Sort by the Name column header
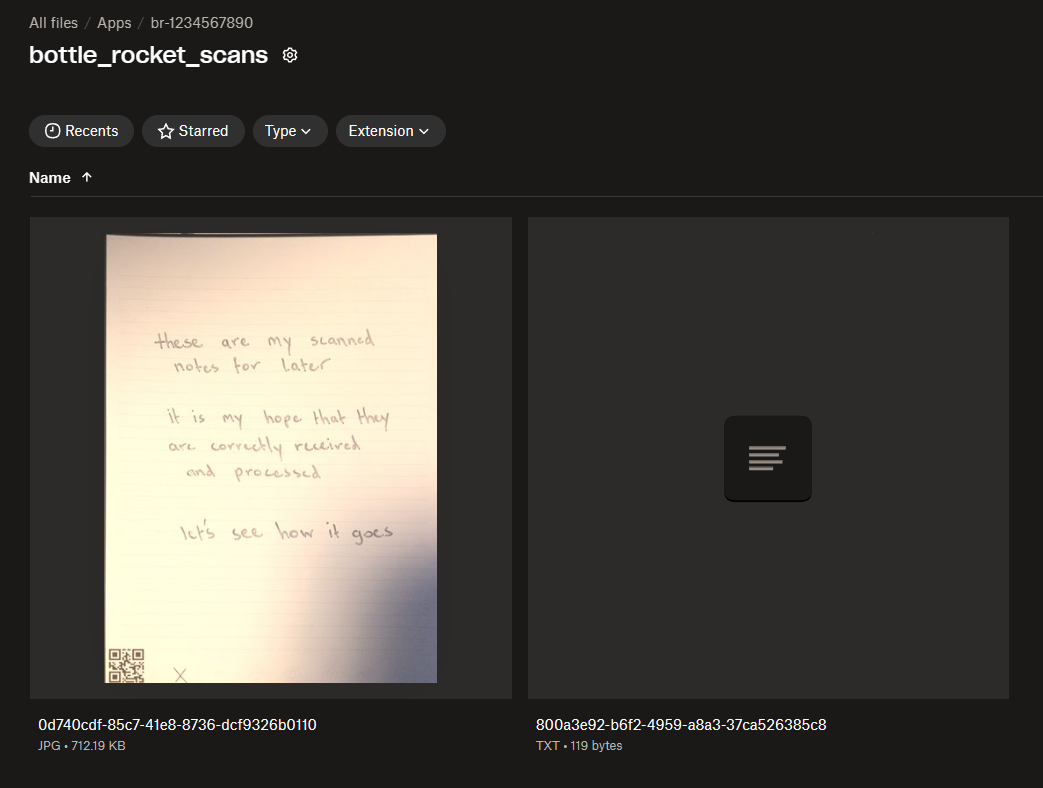This screenshot has height=788, width=1043. 50,177
